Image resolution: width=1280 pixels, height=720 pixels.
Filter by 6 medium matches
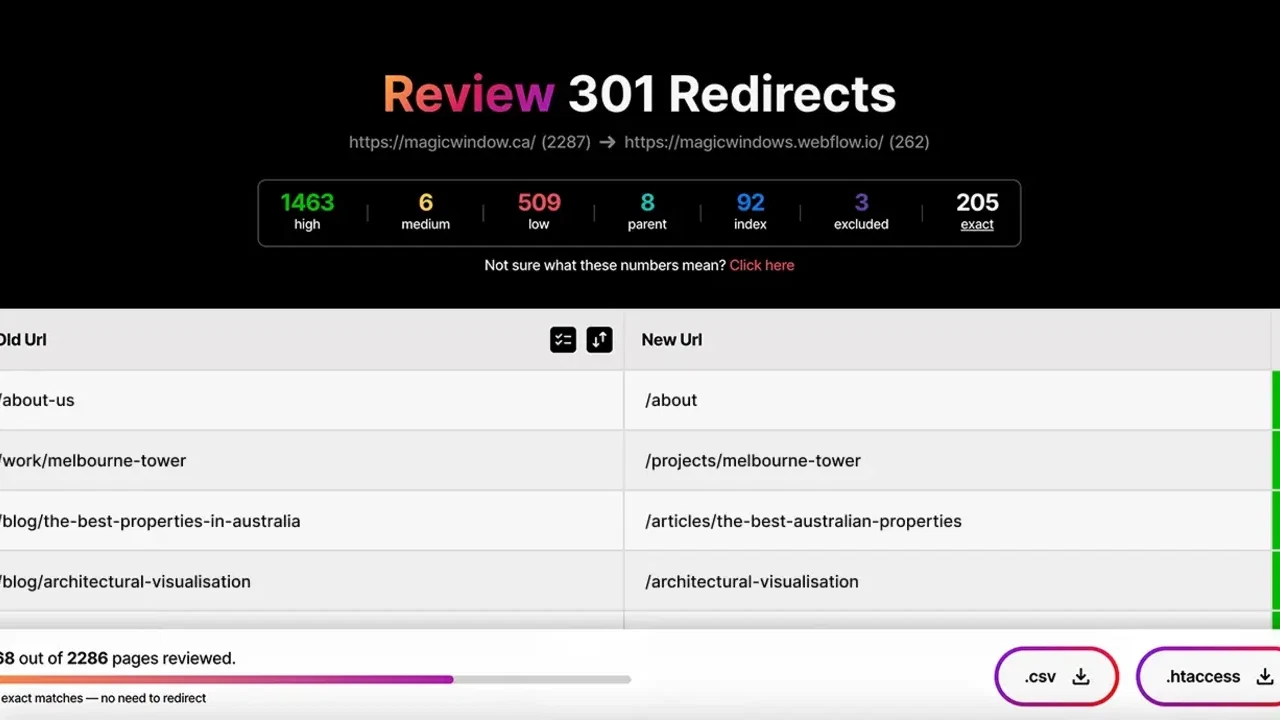[x=425, y=212]
